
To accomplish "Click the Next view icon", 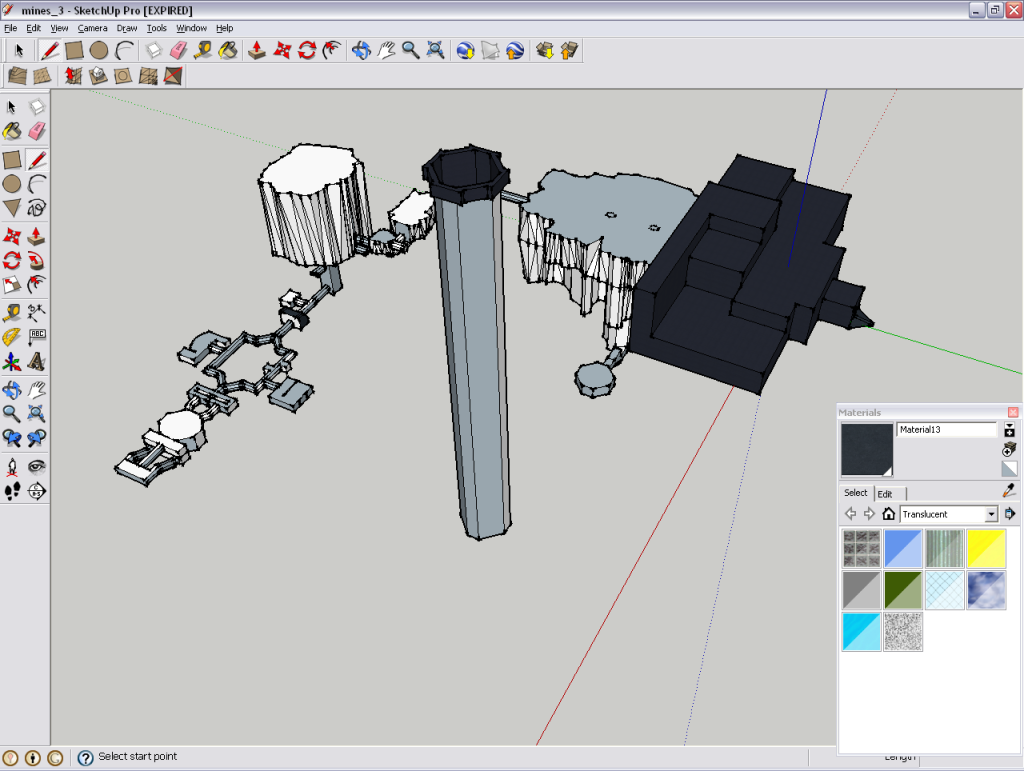I will (x=37, y=438).
